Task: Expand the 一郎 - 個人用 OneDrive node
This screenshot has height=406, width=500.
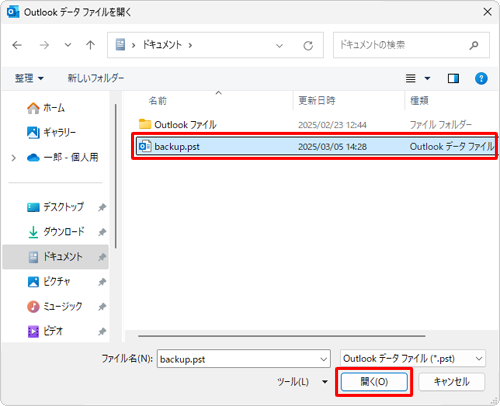Action: pos(14,158)
